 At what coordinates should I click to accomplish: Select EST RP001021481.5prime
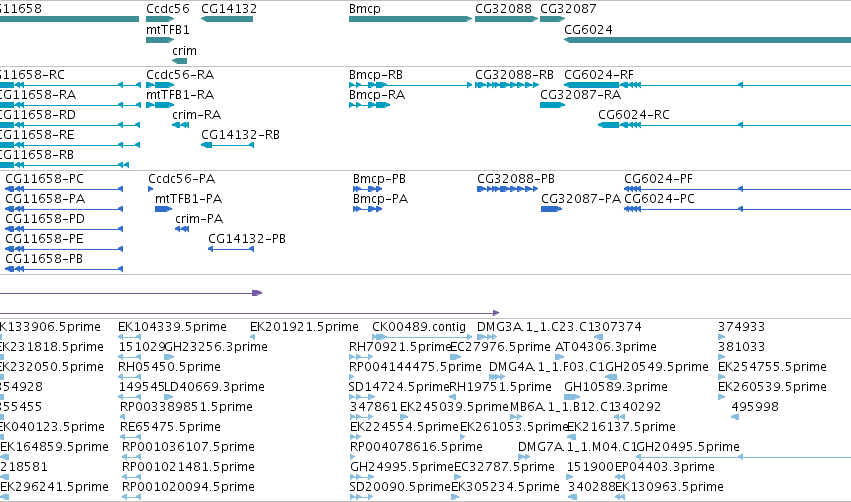[x=188, y=468]
